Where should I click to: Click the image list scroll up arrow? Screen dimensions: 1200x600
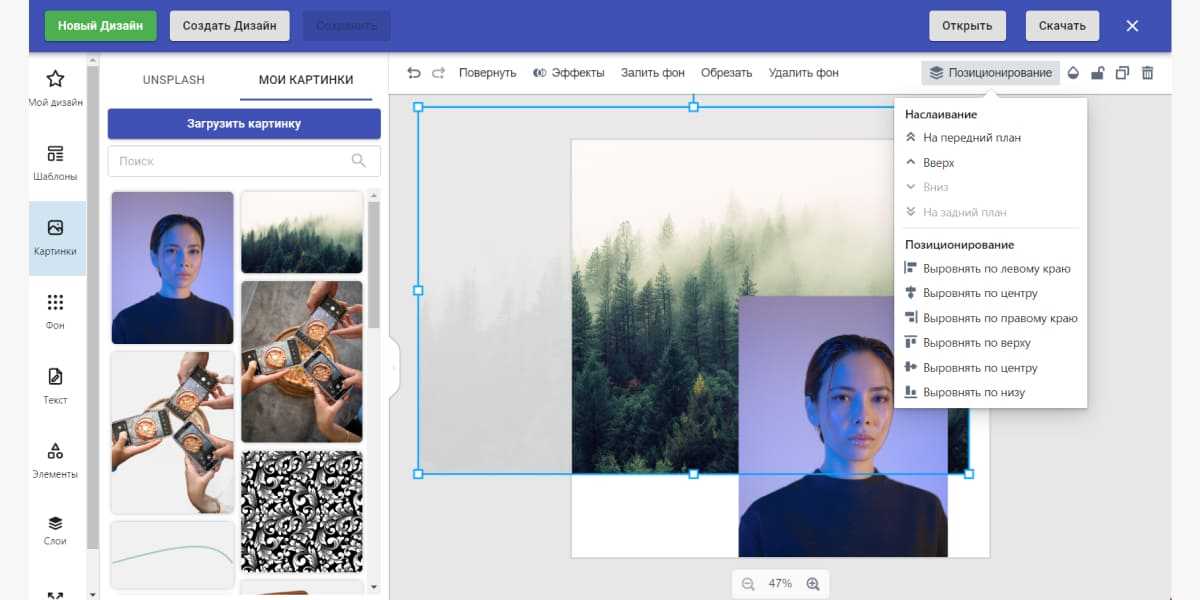pyautogui.click(x=374, y=195)
